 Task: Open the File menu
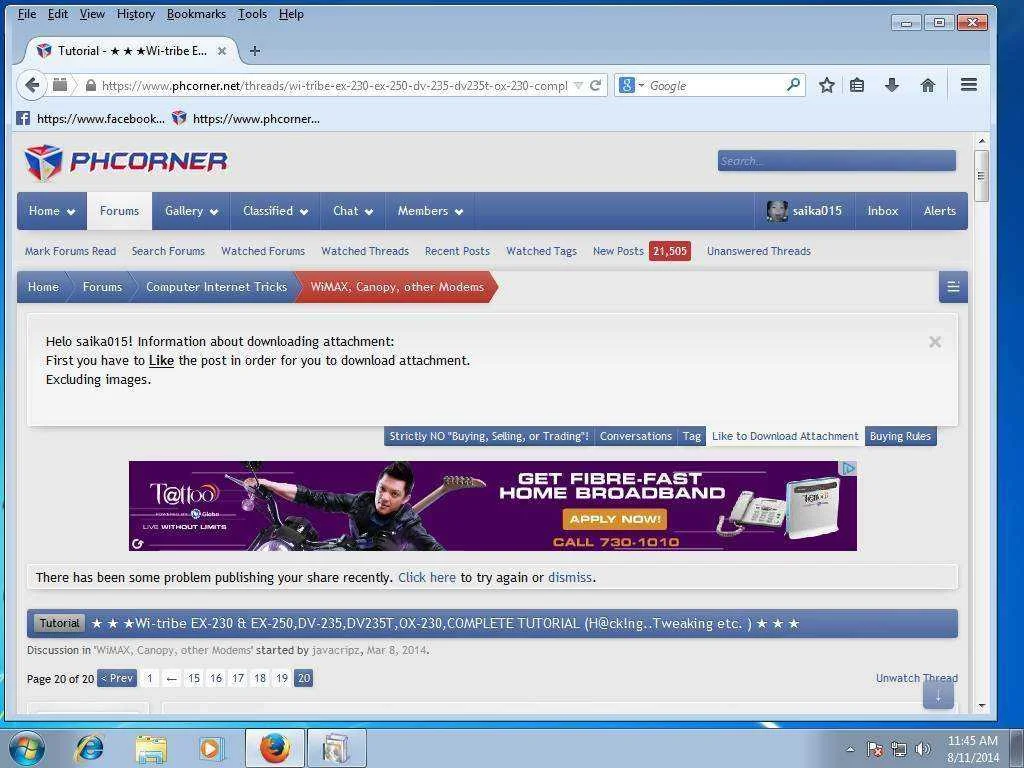point(27,14)
